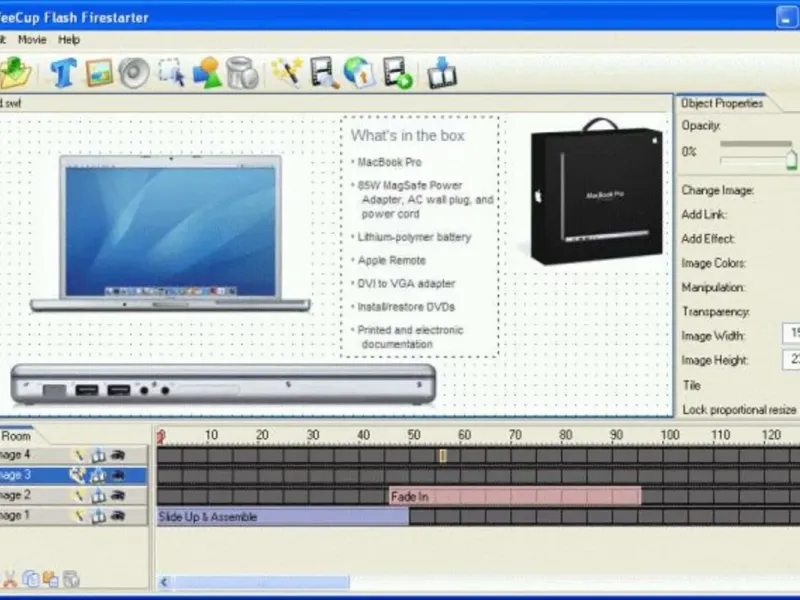Click the filmstrip with green play icon
Viewport: 800px width, 600px height.
(397, 73)
